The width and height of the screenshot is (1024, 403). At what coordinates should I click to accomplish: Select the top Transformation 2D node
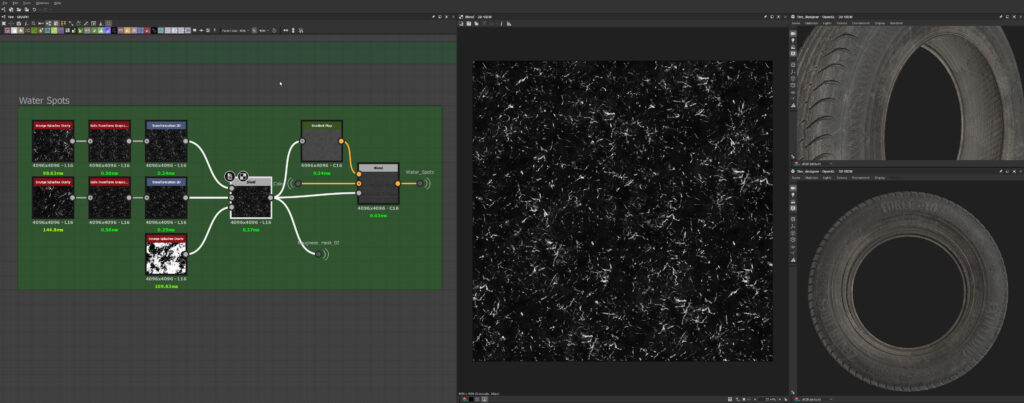(x=166, y=142)
